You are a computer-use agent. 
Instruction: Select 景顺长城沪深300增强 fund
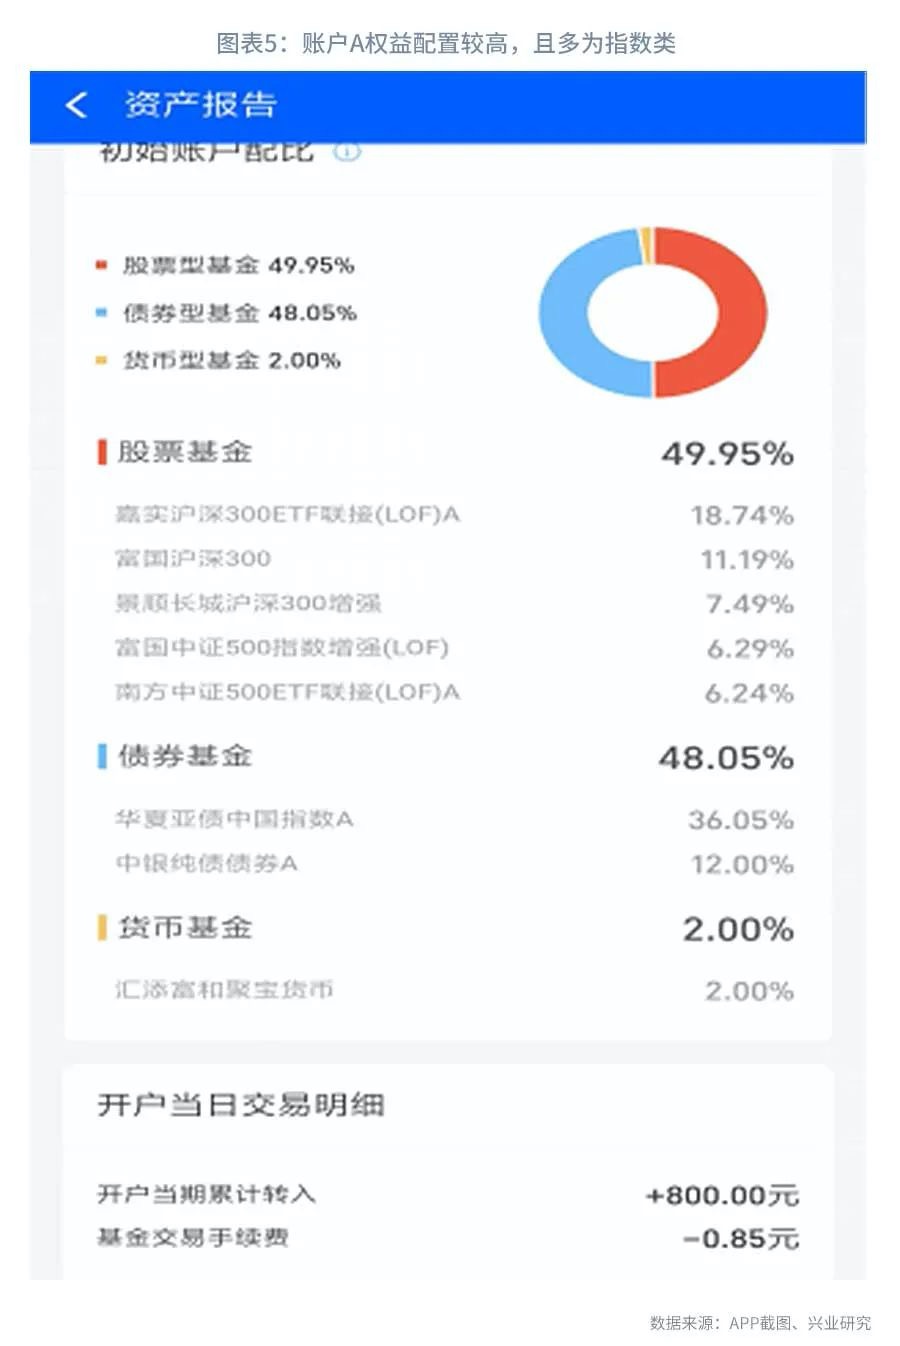pyautogui.click(x=248, y=603)
